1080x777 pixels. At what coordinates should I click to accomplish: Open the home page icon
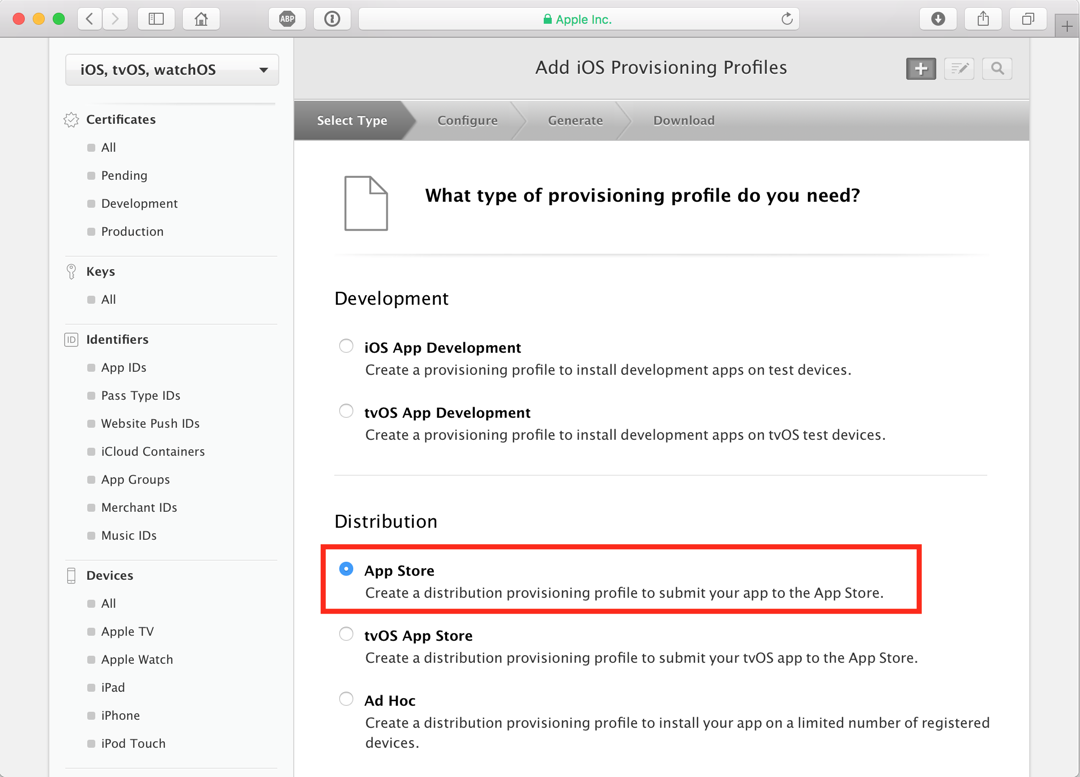click(201, 19)
